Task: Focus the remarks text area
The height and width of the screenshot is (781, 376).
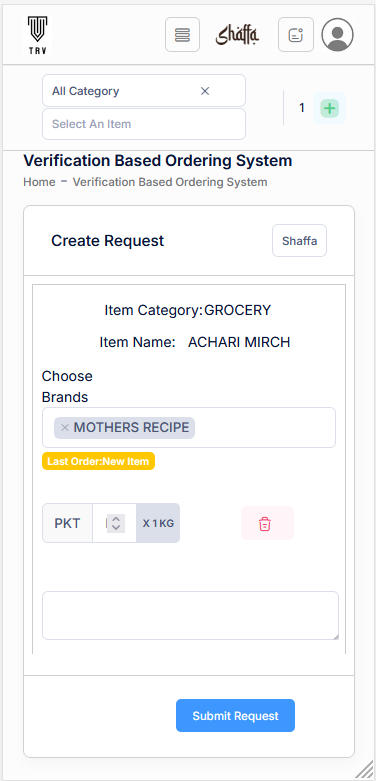Action: coord(190,615)
